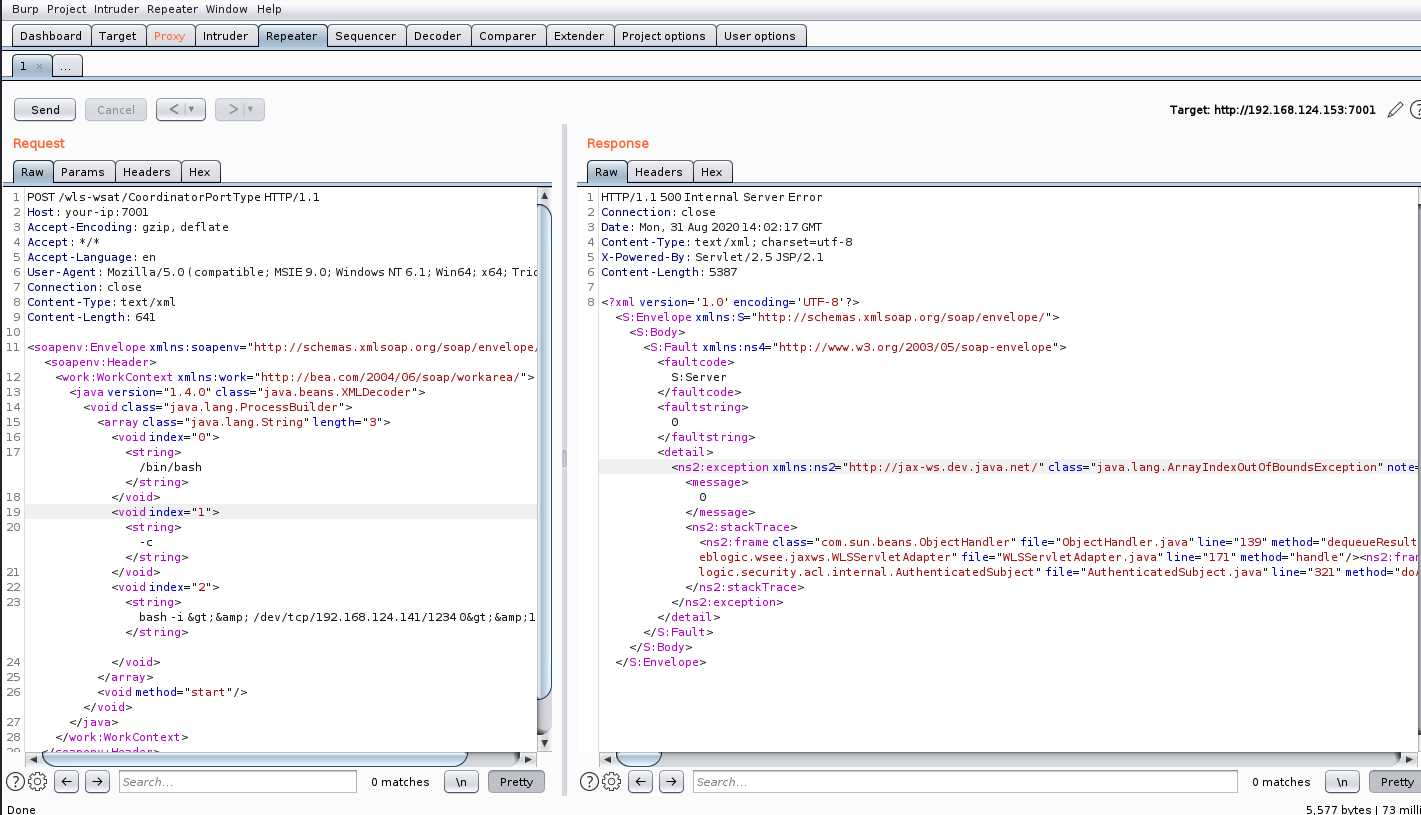Open Request panel help question-mark icon
1421x815 pixels.
click(16, 782)
